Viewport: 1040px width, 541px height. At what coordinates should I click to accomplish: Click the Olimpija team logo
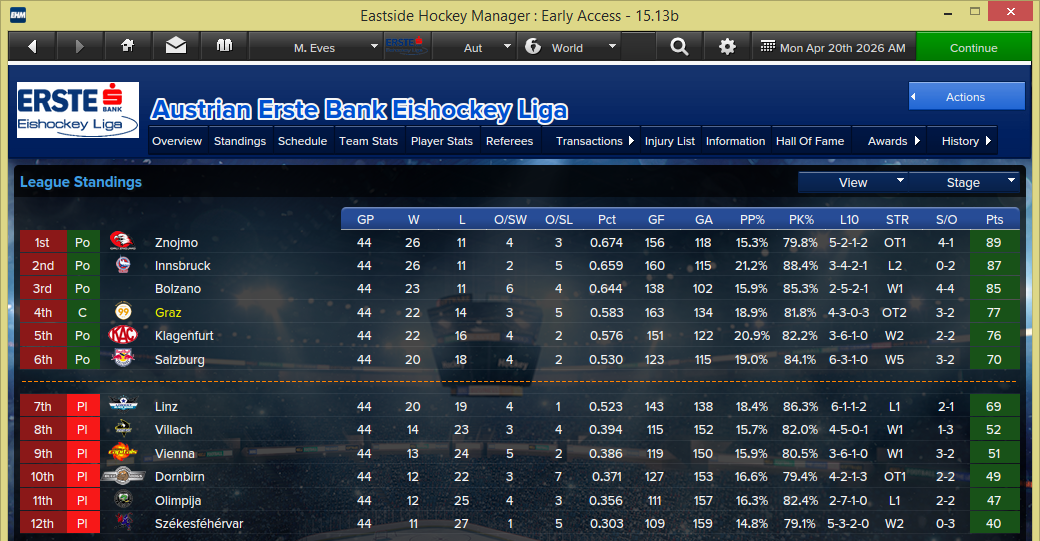(123, 499)
